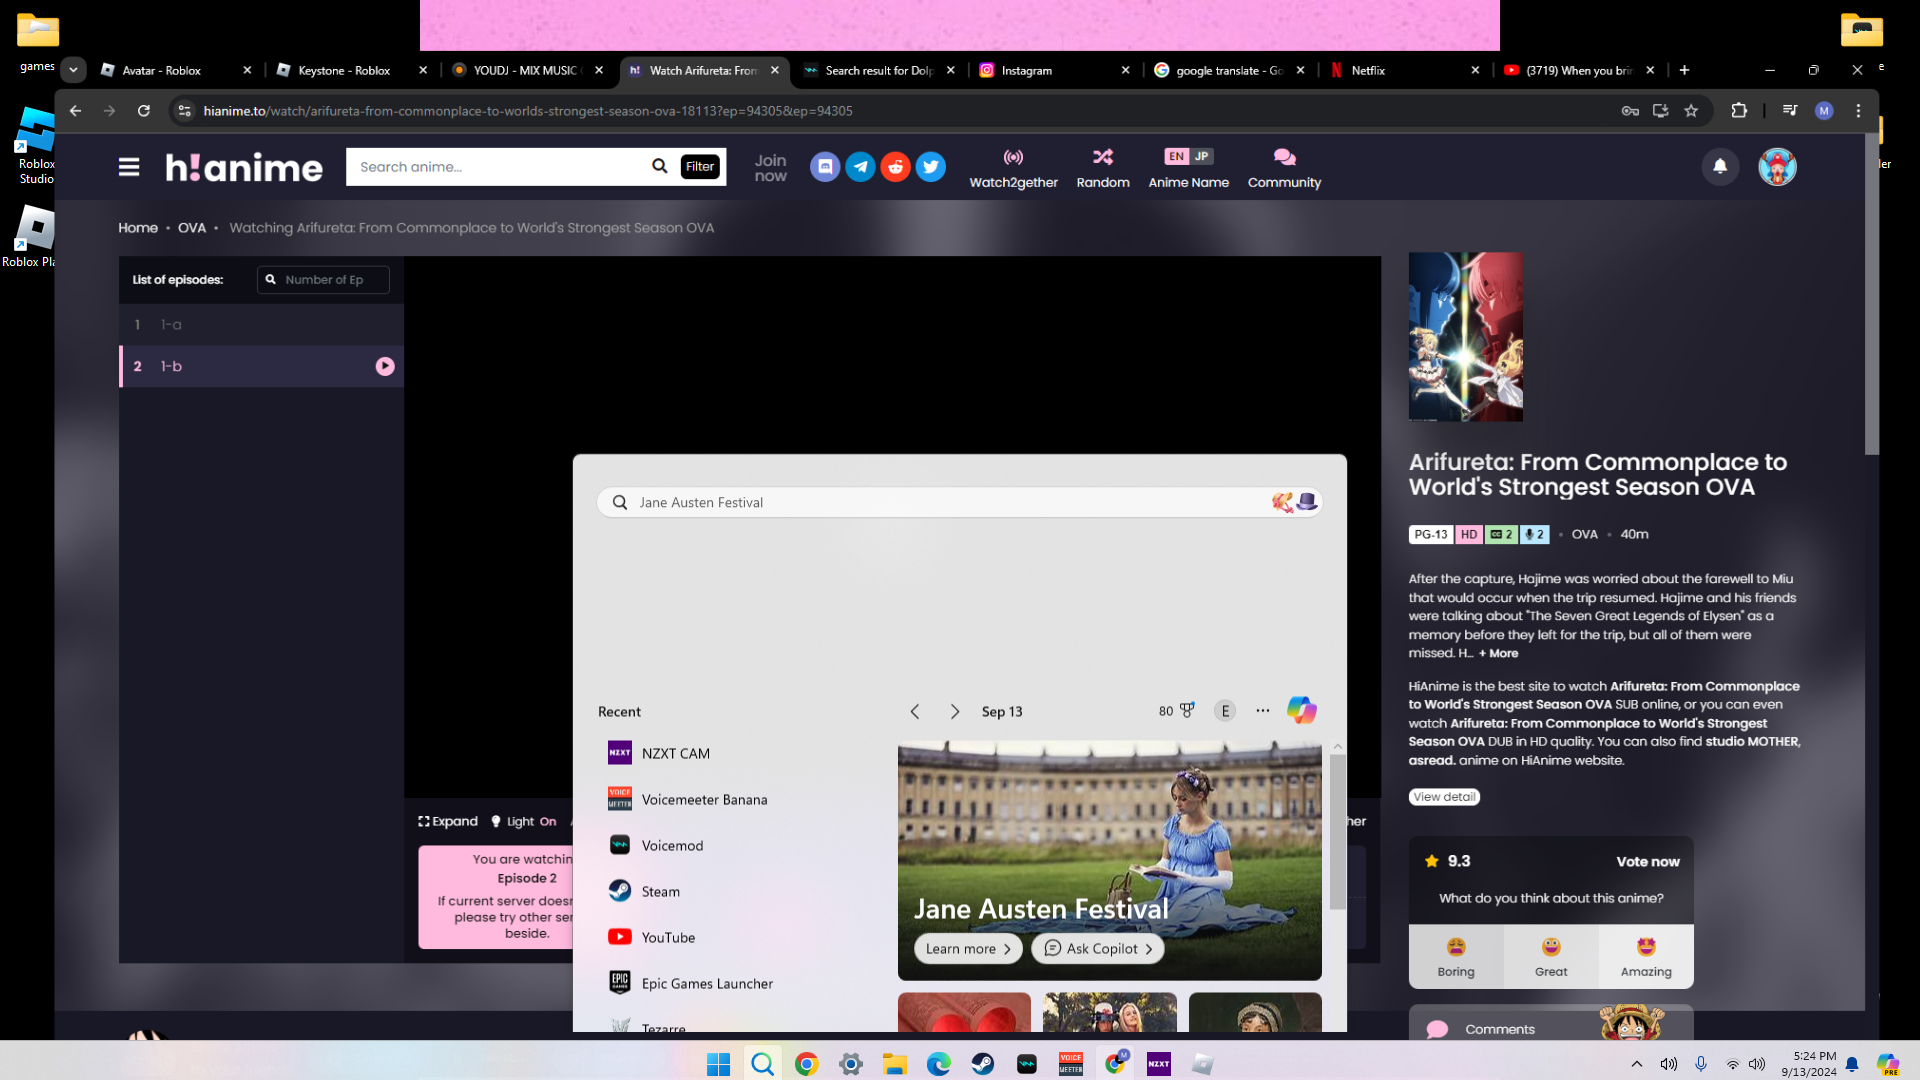Reload the HiAnime page
The height and width of the screenshot is (1080, 1920).
[x=144, y=111]
